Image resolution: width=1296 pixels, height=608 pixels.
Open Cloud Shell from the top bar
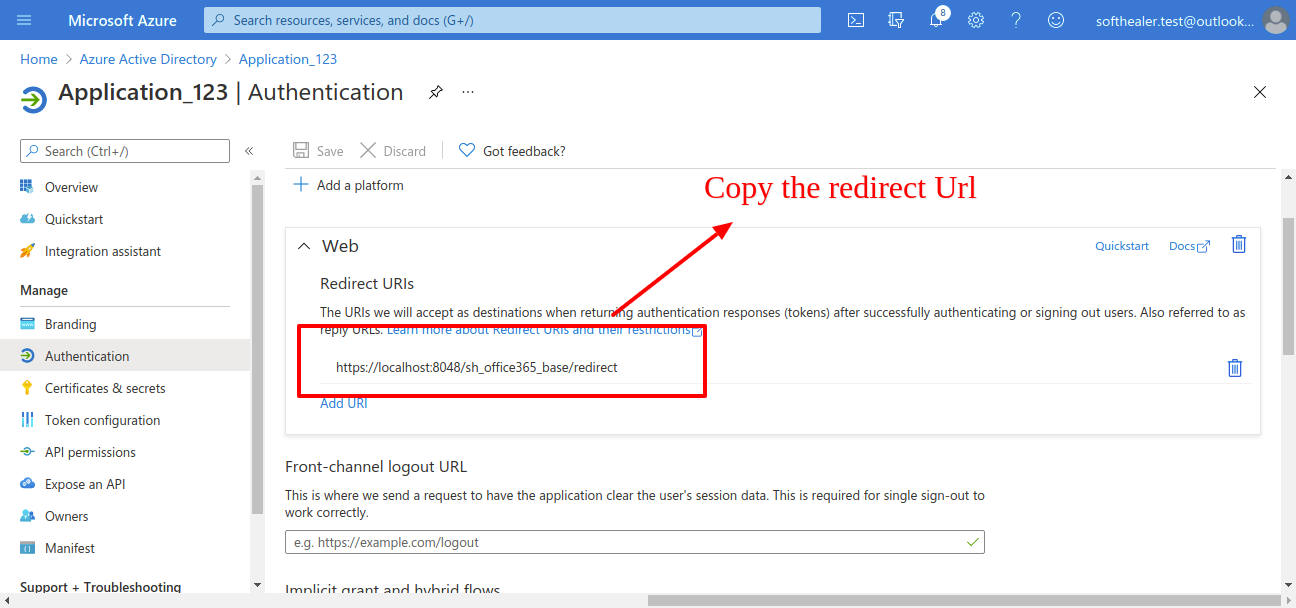(856, 20)
